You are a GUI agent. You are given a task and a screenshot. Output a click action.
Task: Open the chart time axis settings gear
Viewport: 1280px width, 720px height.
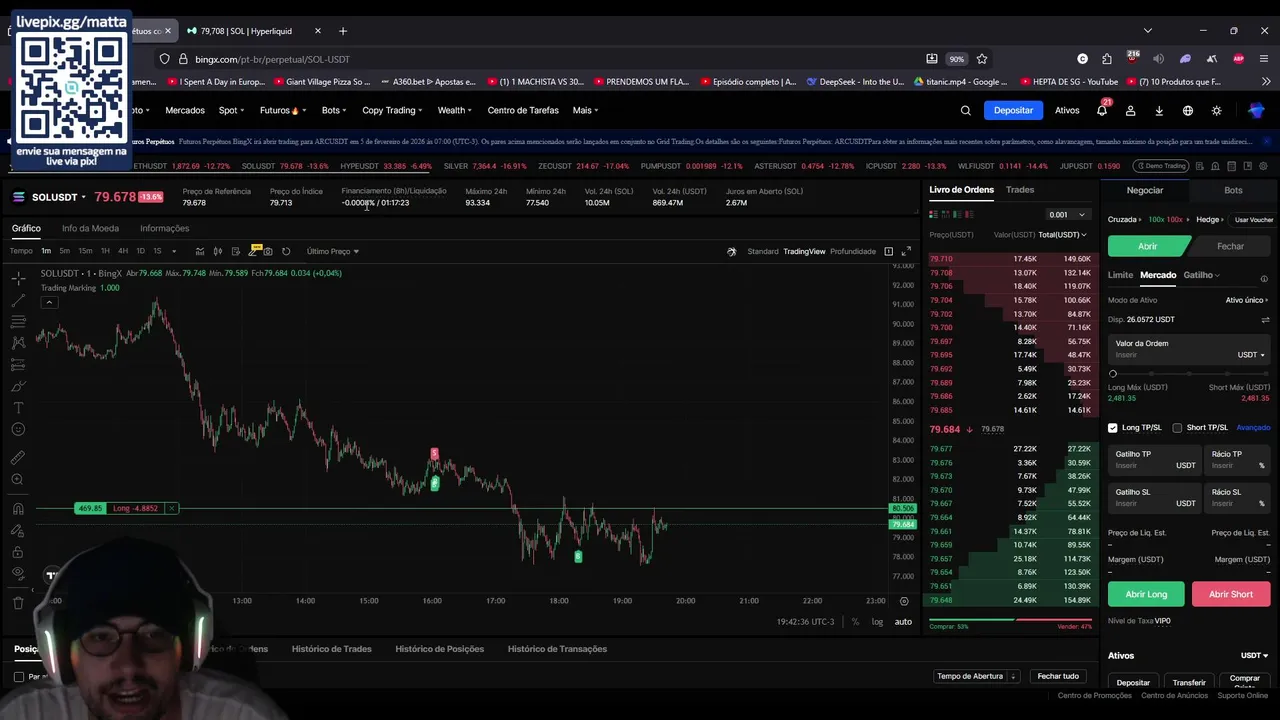pyautogui.click(x=904, y=601)
